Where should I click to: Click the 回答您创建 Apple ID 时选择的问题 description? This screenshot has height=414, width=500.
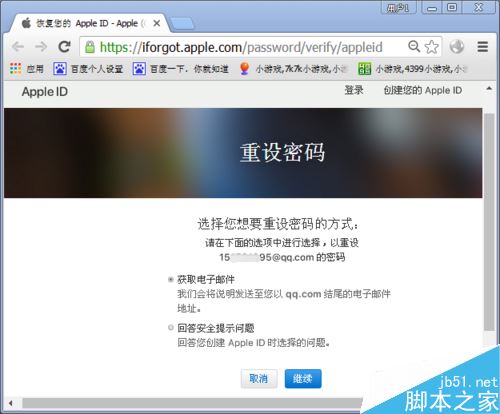tap(254, 343)
